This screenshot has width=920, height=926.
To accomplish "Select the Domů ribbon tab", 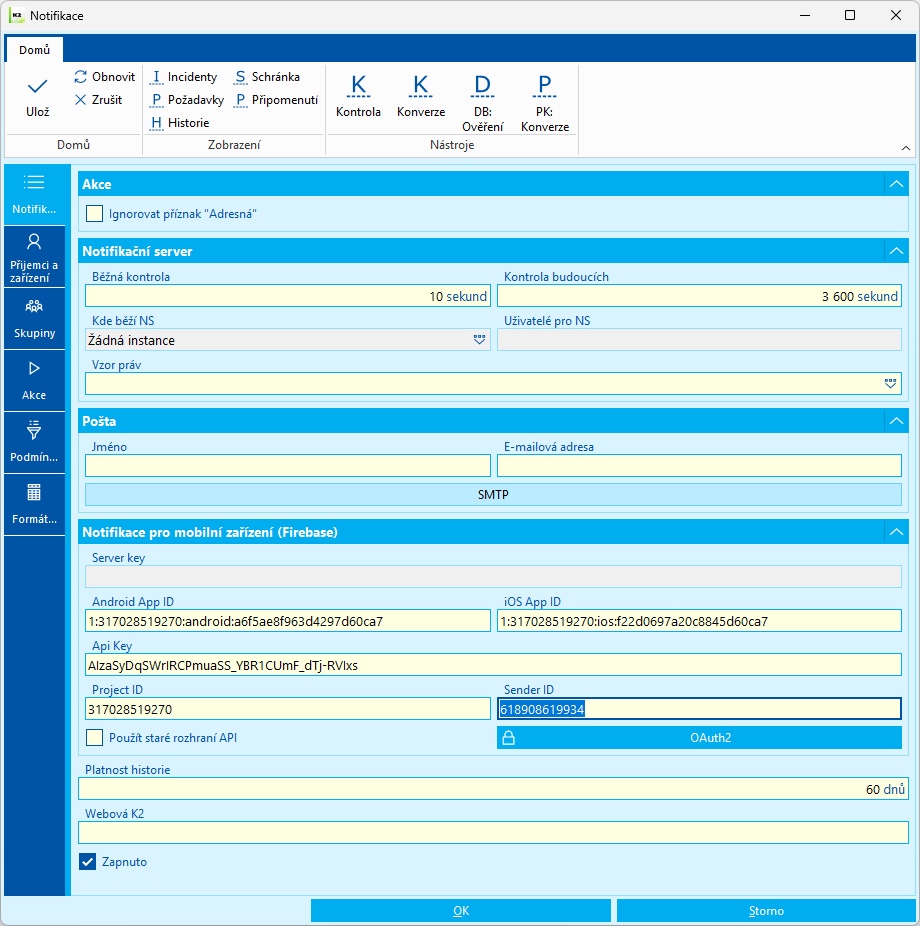I will pyautogui.click(x=34, y=50).
